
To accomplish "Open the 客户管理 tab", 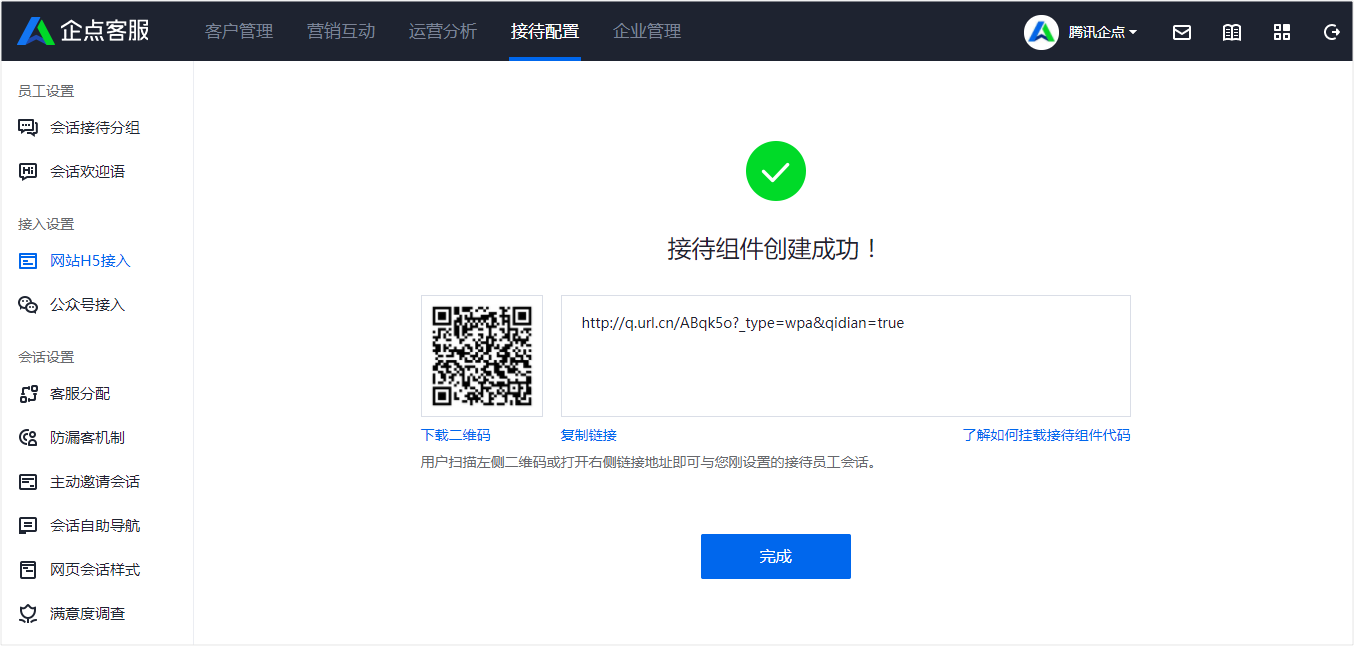I will (x=239, y=31).
